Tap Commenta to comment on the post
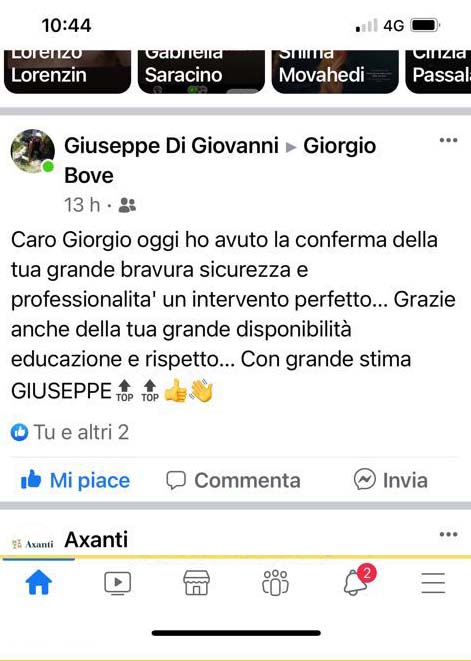Viewport: 471px width, 661px height. [233, 480]
